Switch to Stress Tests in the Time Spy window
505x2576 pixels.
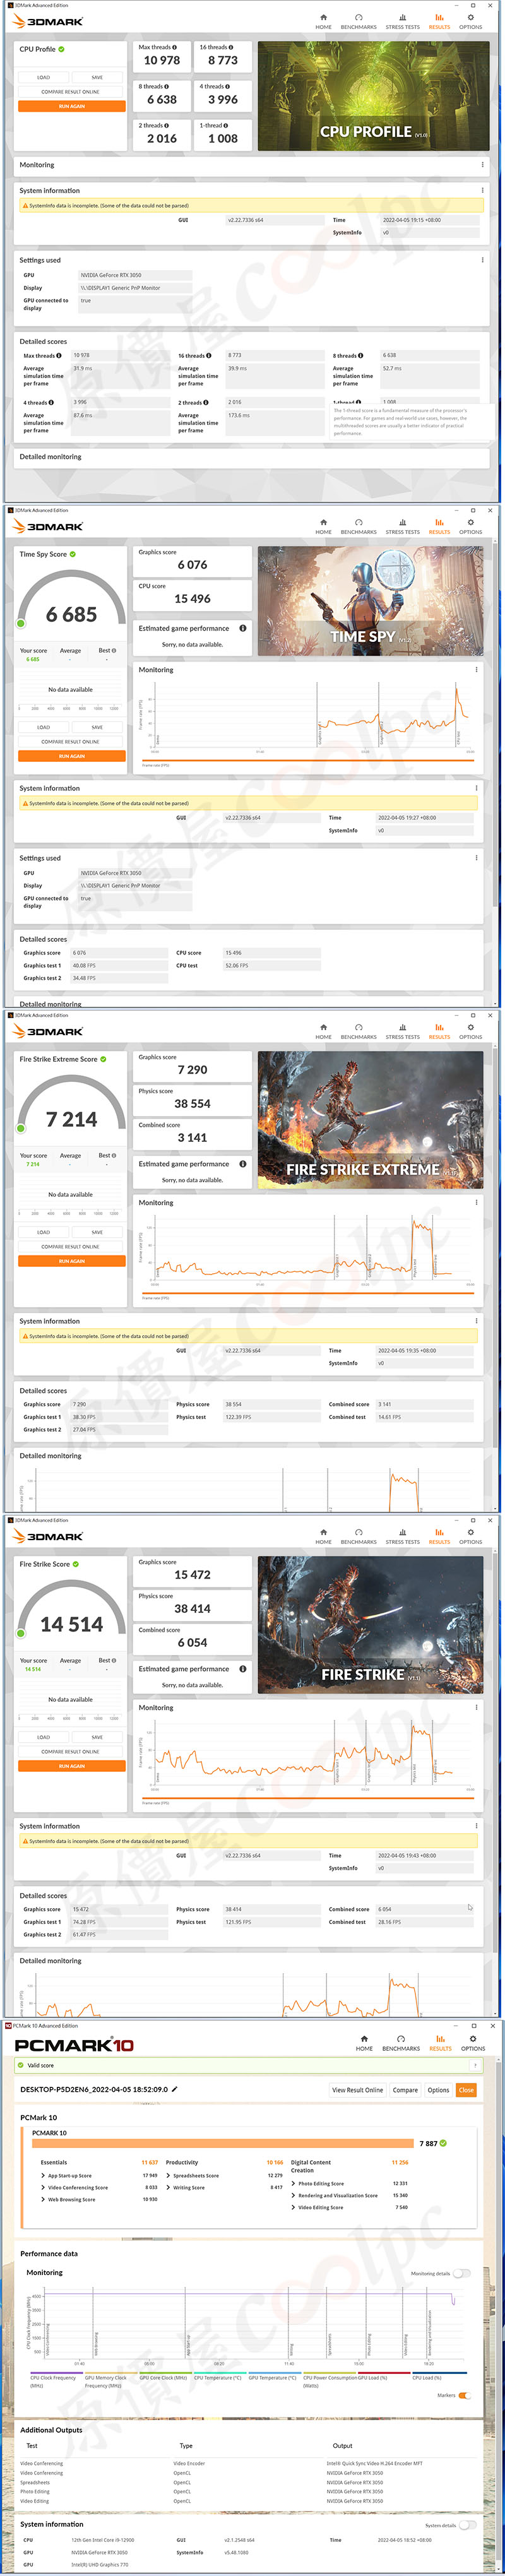click(403, 526)
